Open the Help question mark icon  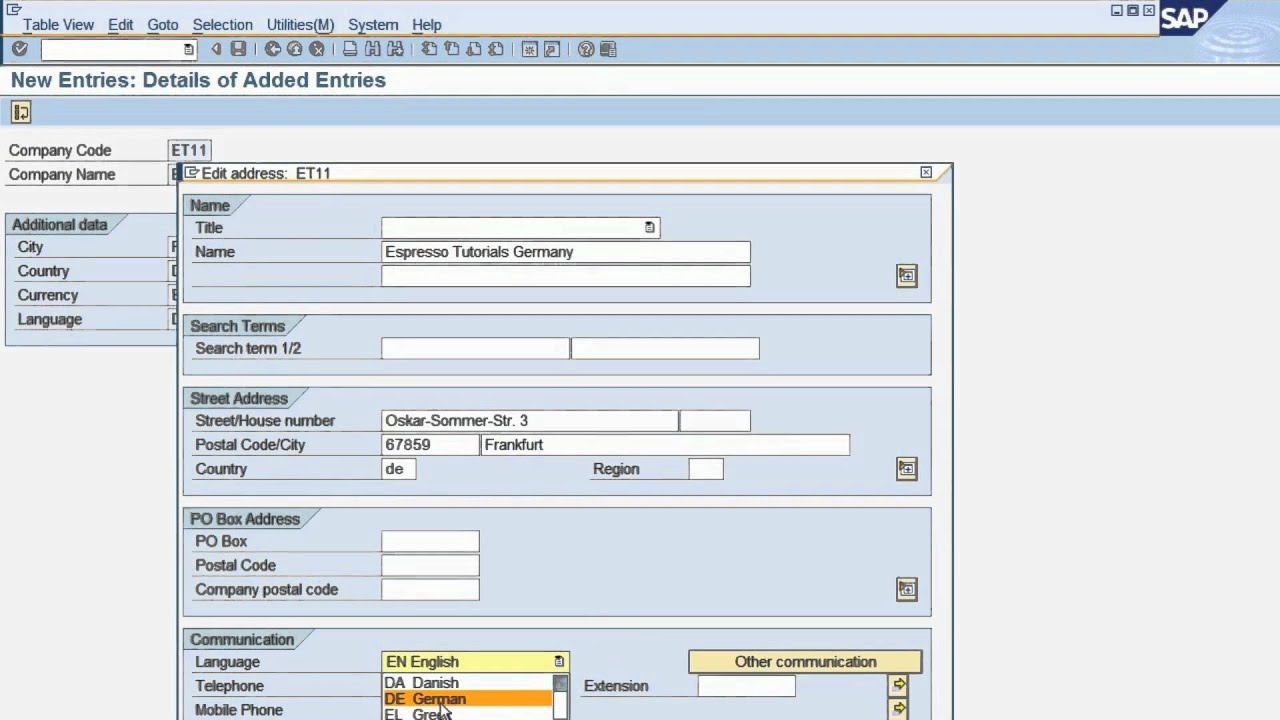[586, 49]
